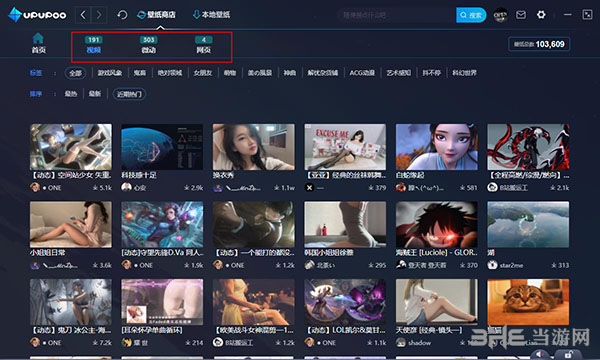Click the 5.1k star rating icon

(x=95, y=188)
